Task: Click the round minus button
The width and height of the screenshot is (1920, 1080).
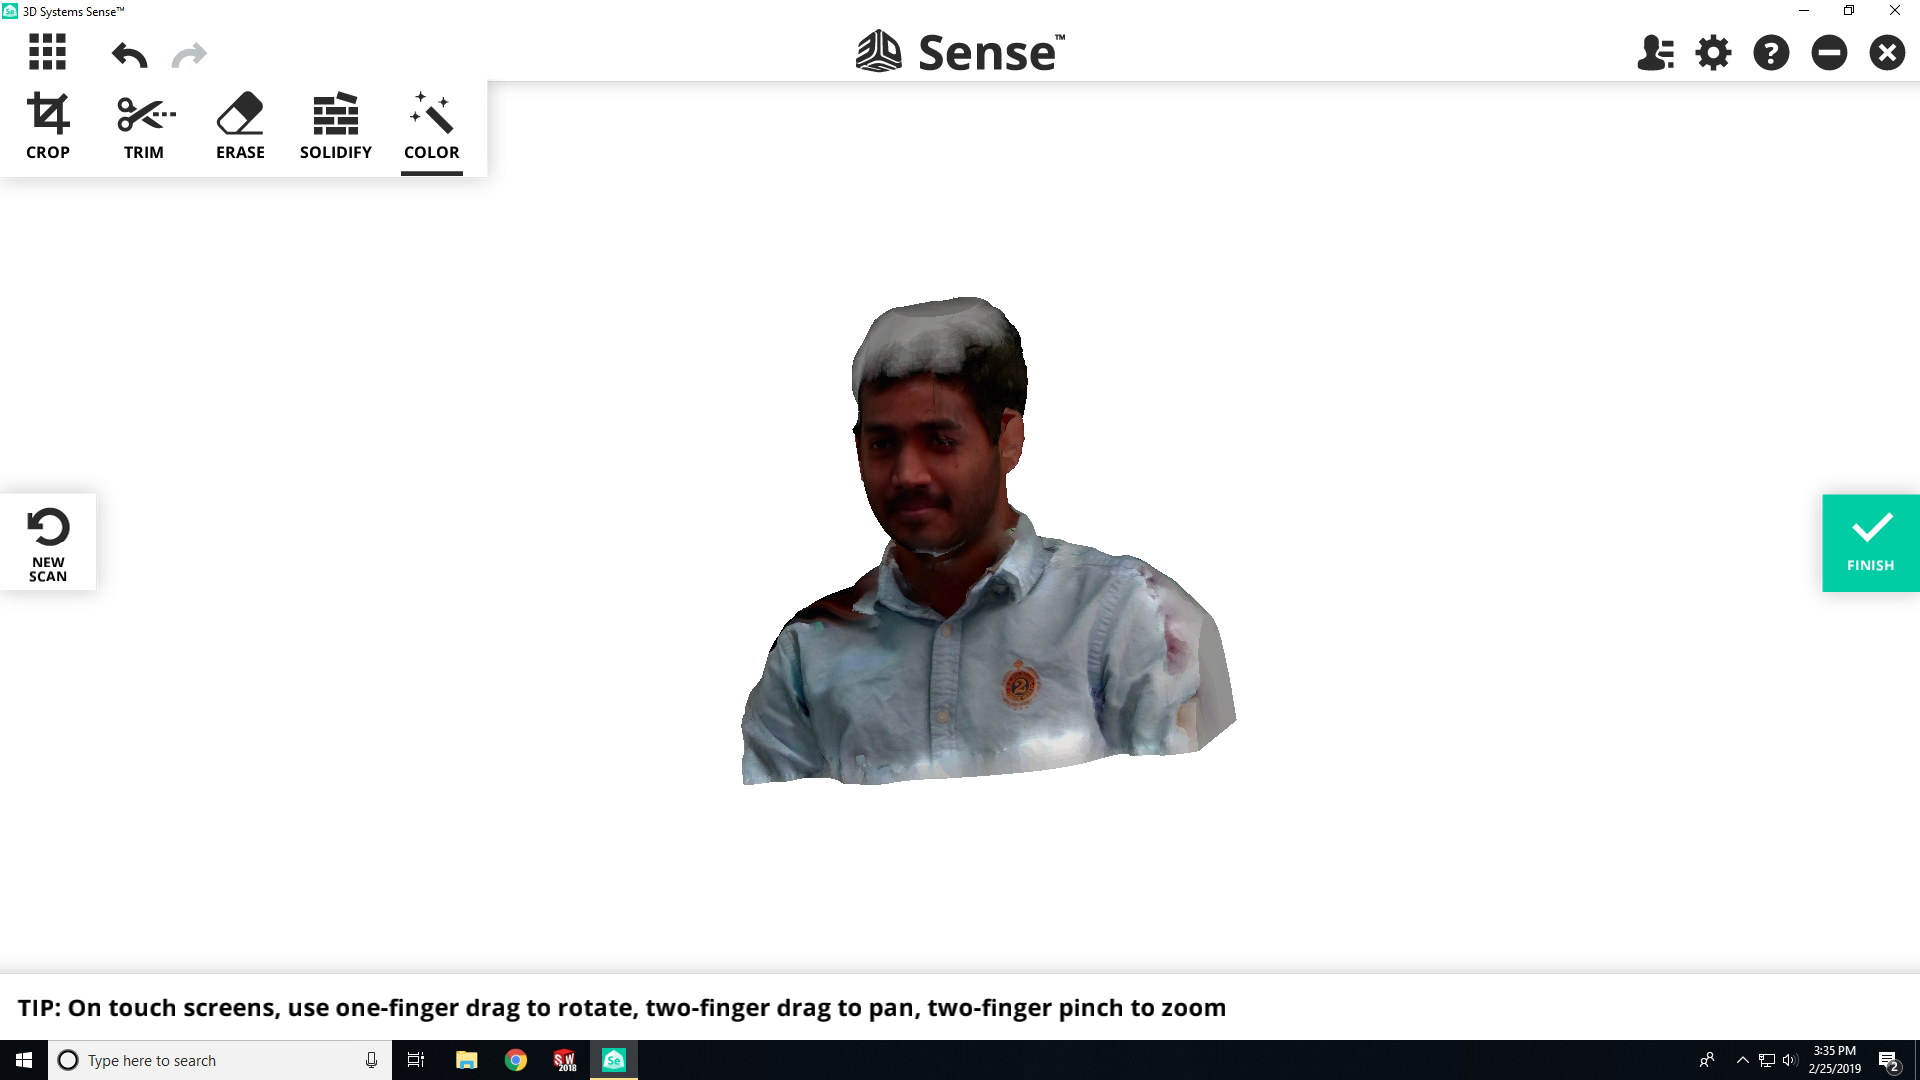Action: click(x=1829, y=53)
